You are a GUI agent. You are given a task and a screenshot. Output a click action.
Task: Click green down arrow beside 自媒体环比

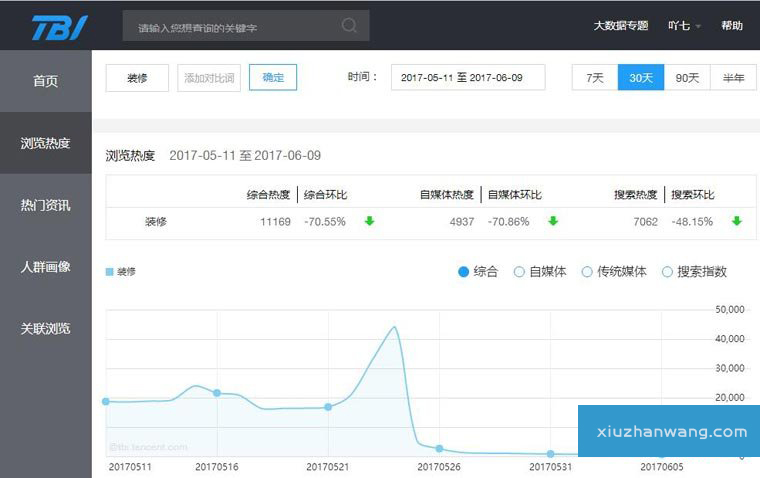553,221
